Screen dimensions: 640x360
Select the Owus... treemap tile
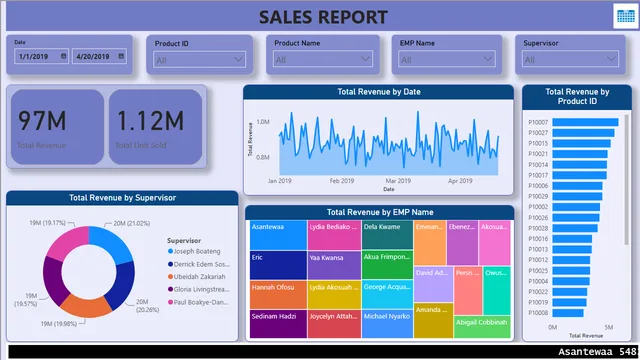coord(497,291)
